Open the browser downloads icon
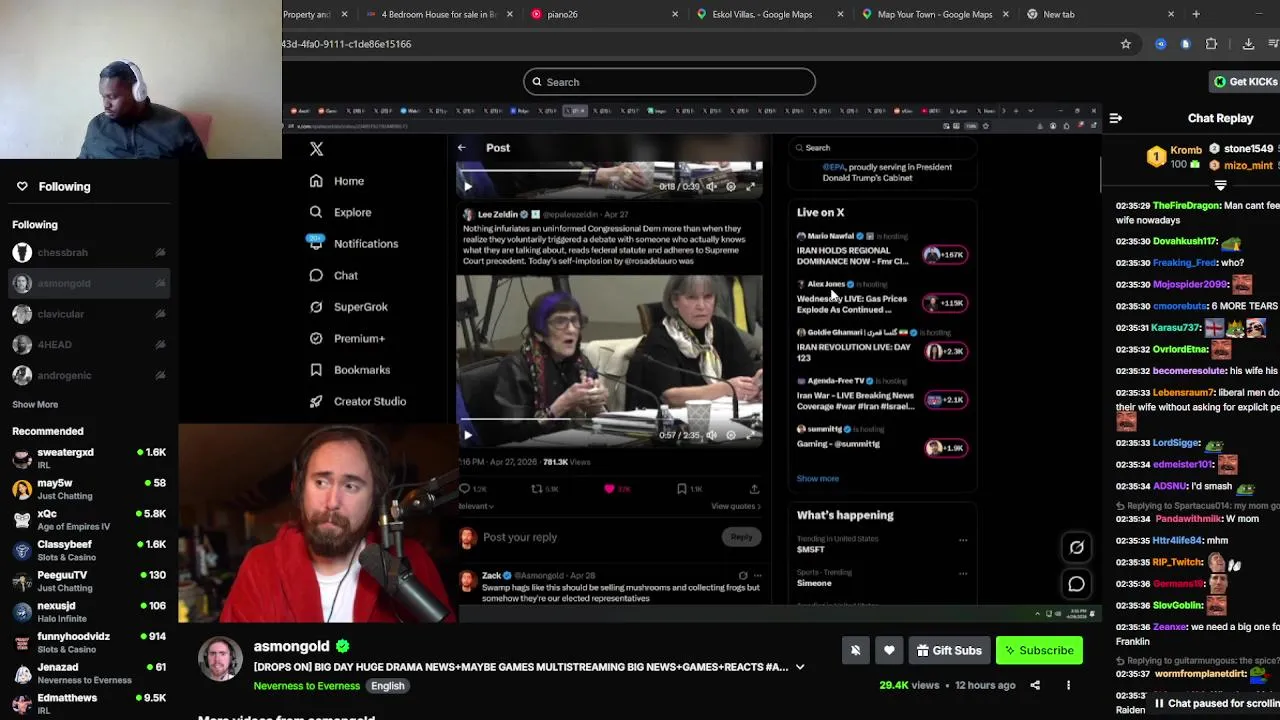Screen dimensions: 1280x720 1248,44
